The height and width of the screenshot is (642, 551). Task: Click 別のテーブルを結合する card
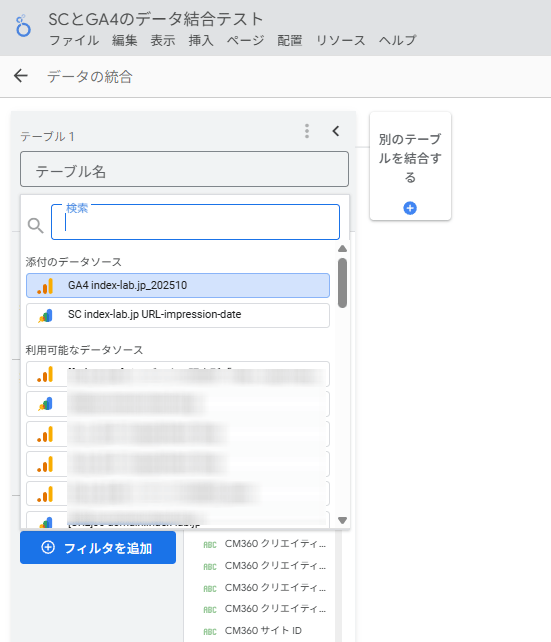pos(410,166)
